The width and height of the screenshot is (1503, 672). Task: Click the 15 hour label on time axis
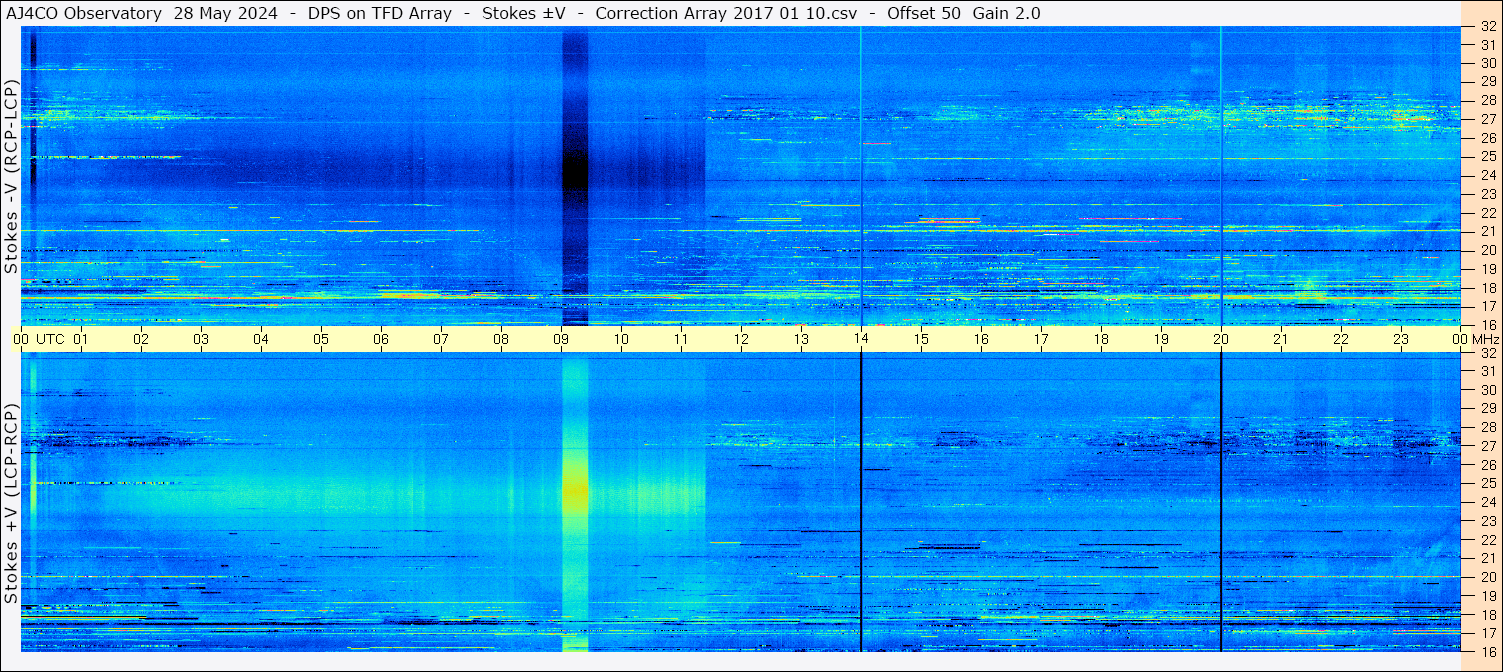[921, 339]
